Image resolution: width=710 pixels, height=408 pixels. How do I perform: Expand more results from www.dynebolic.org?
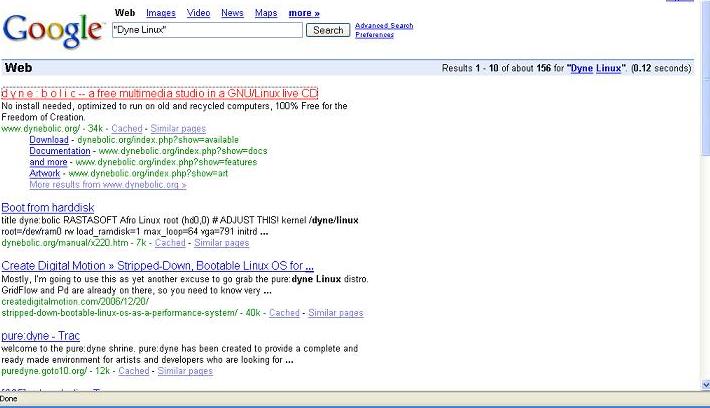107,185
